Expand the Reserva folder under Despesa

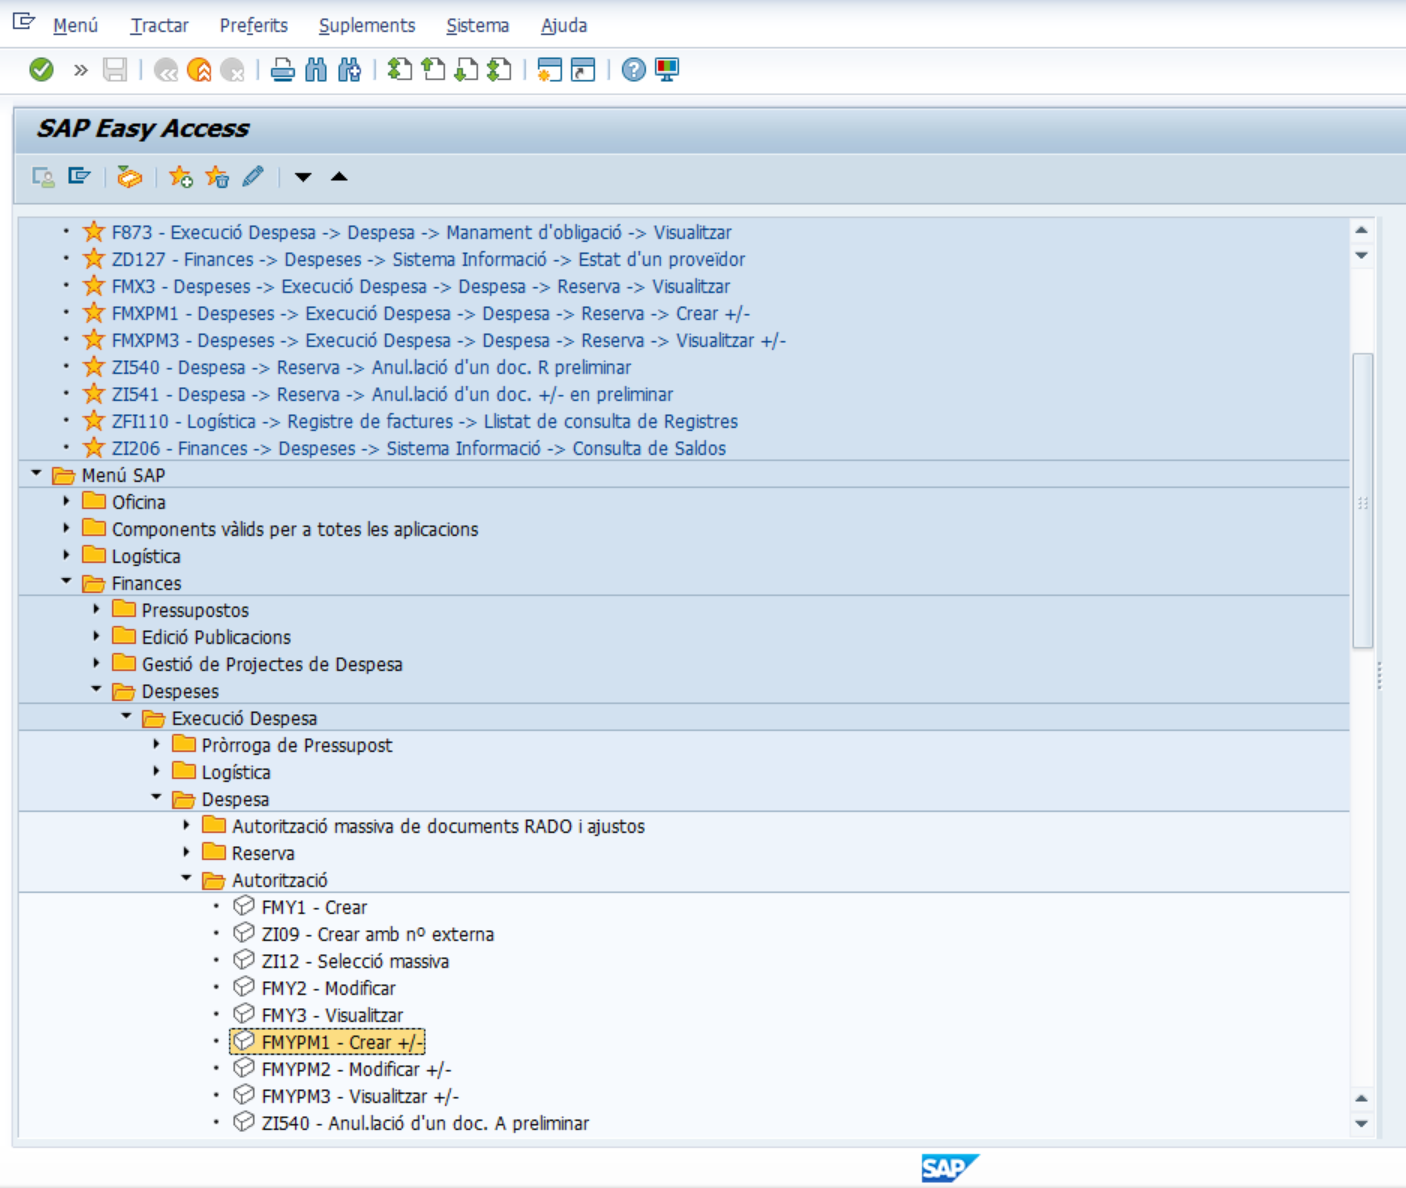186,852
